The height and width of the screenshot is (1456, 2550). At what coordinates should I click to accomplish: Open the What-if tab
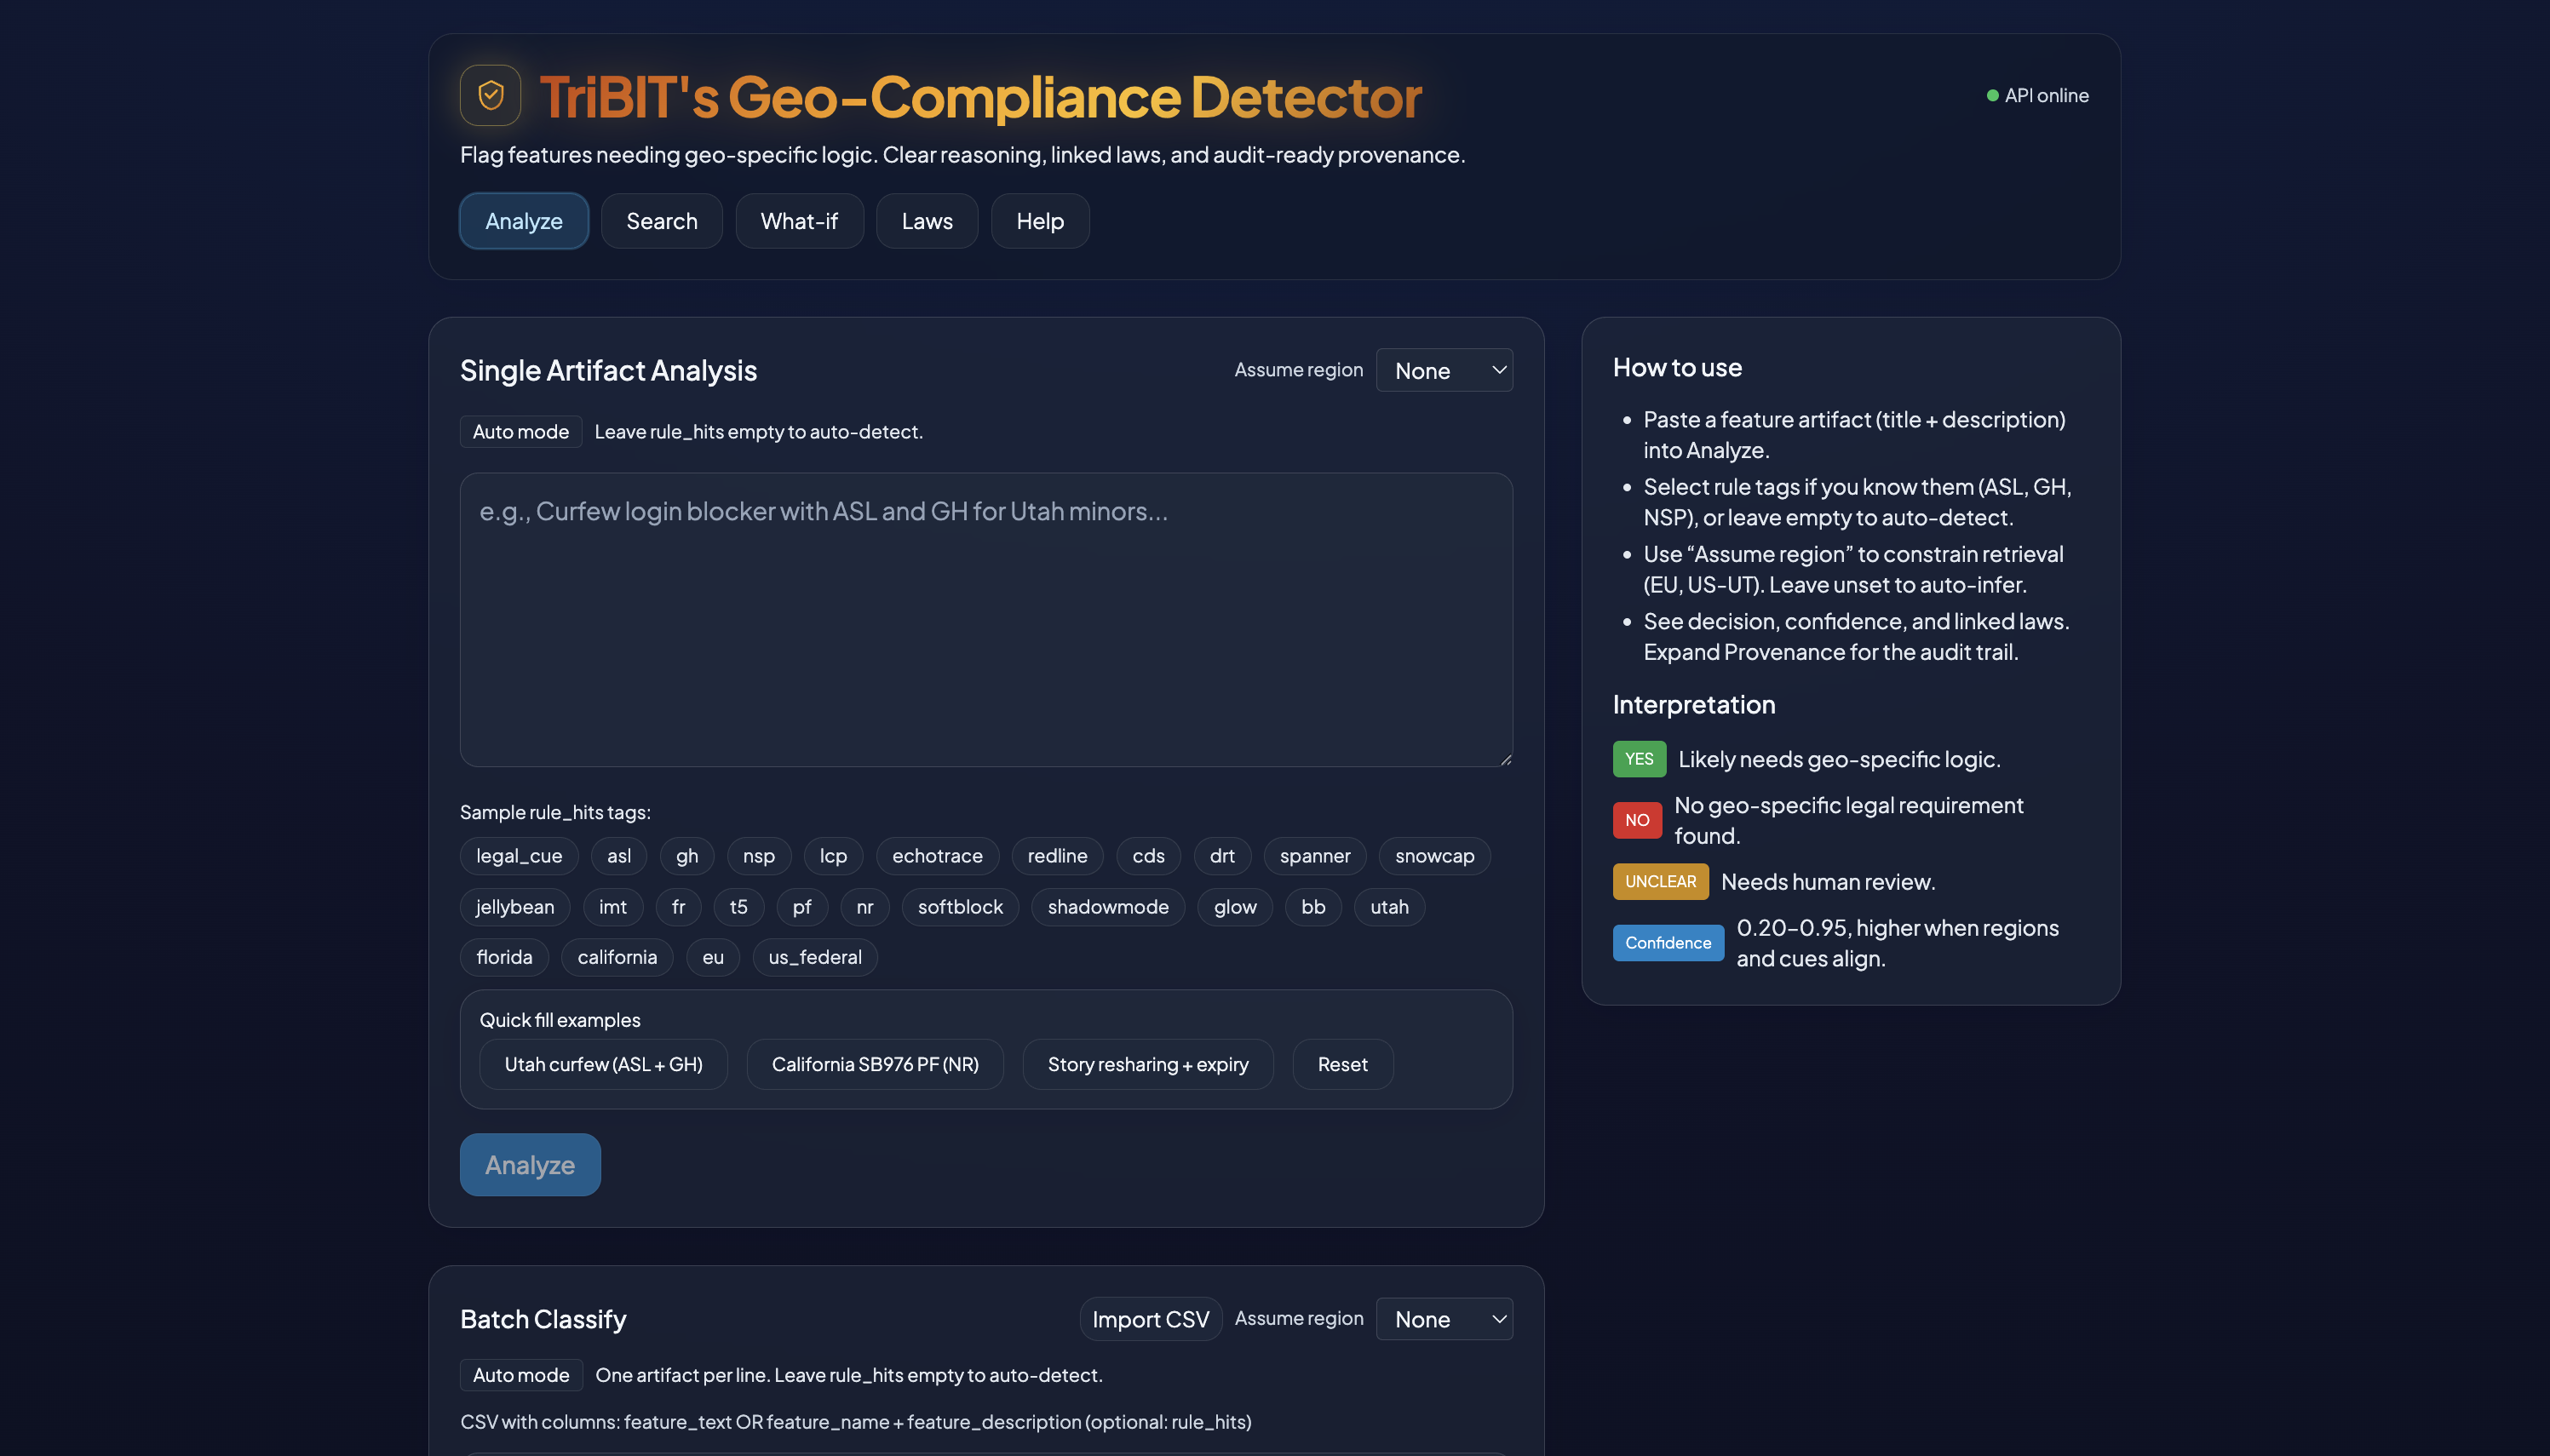[798, 221]
